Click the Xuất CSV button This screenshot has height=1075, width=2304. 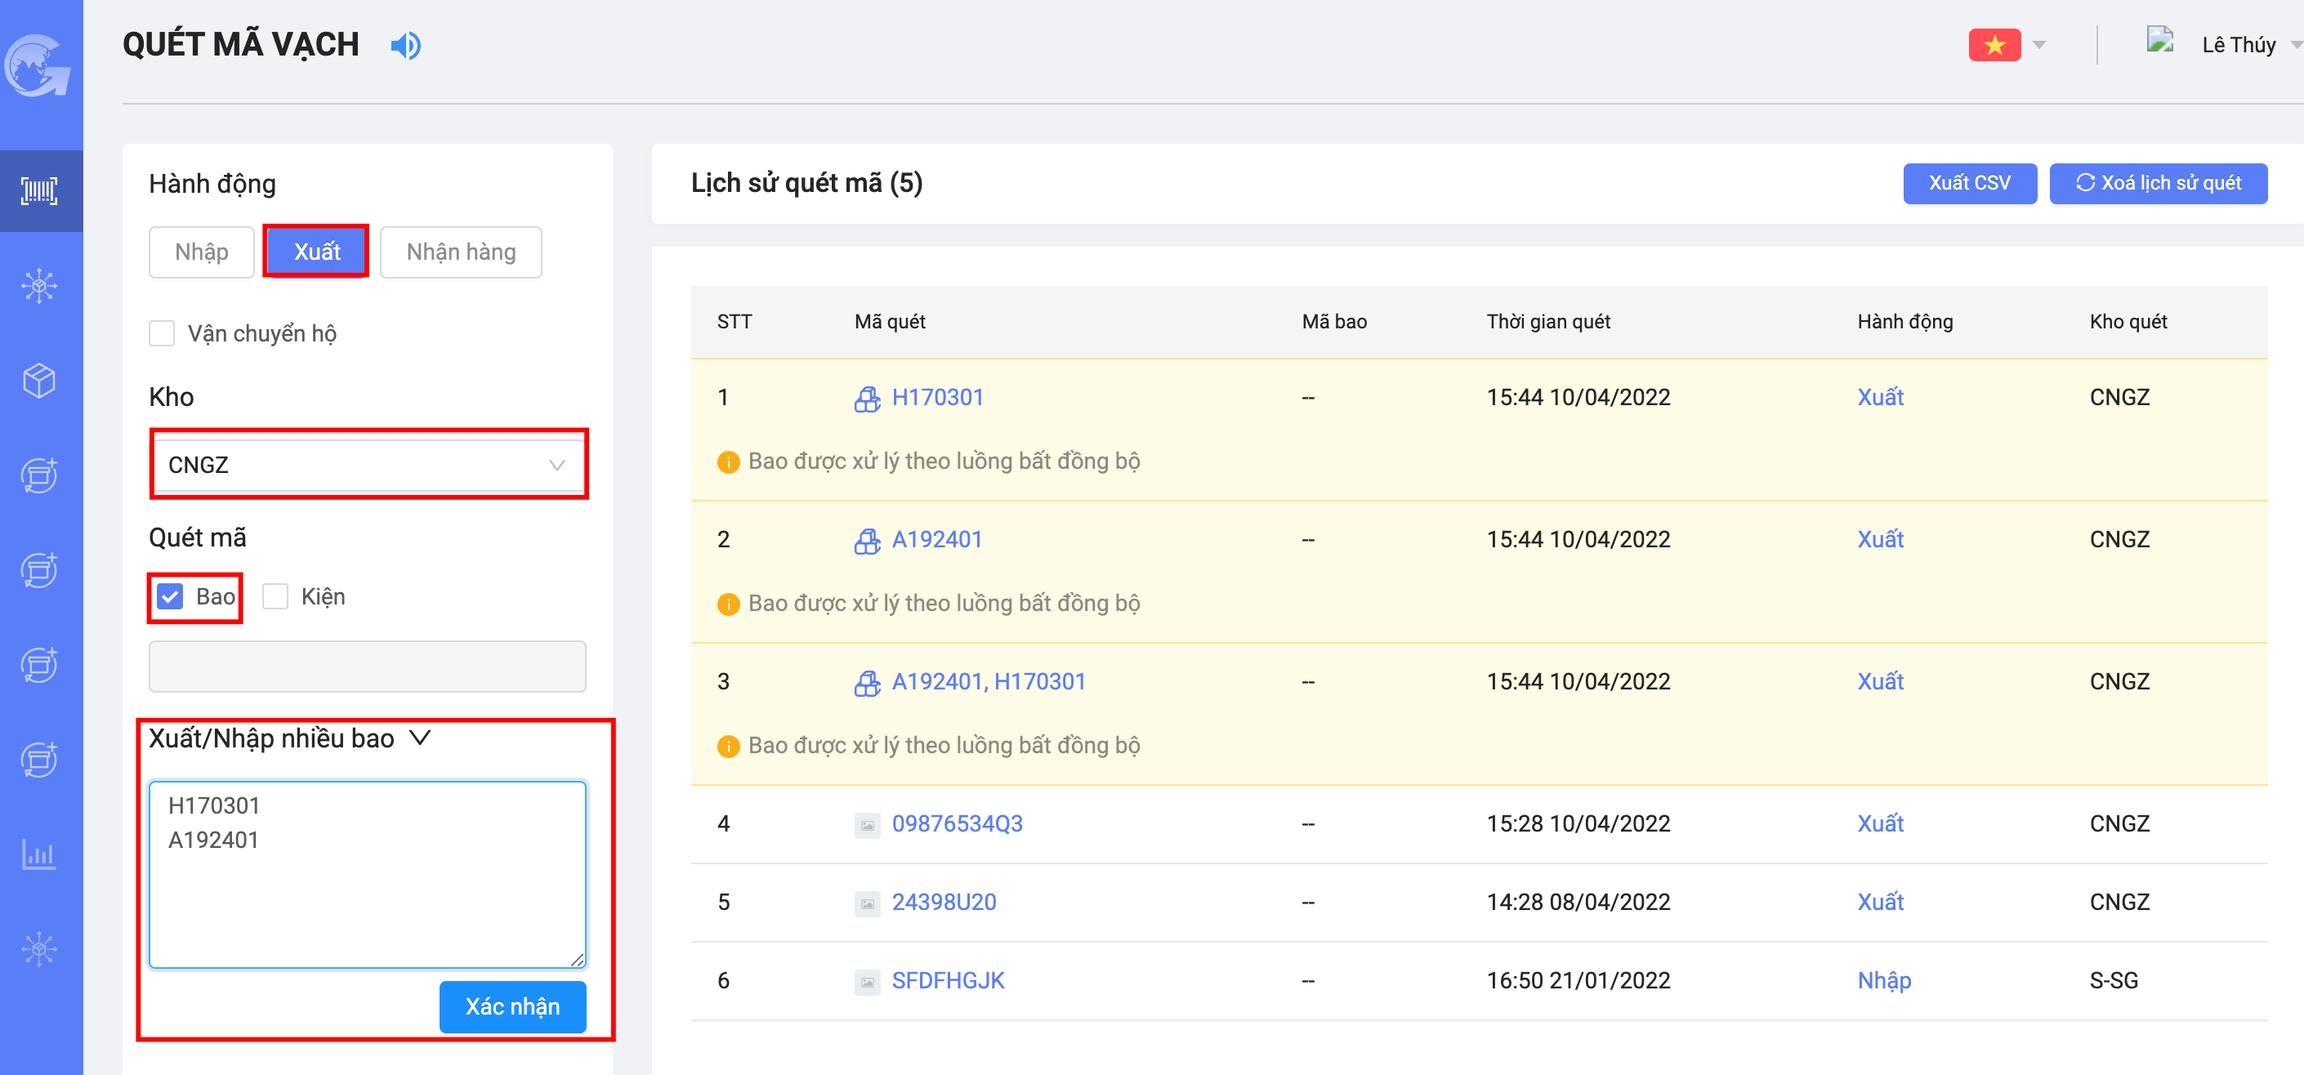click(x=1969, y=183)
